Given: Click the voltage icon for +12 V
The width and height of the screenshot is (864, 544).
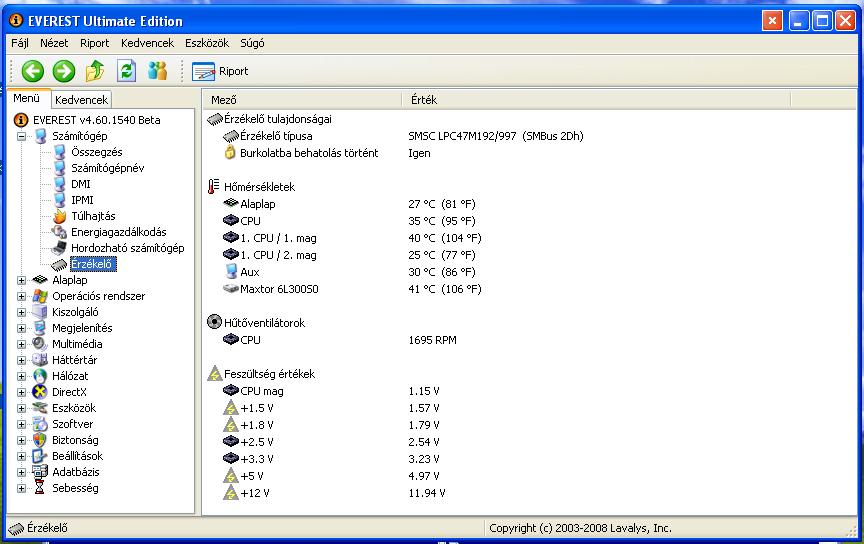Looking at the screenshot, I should tap(230, 493).
